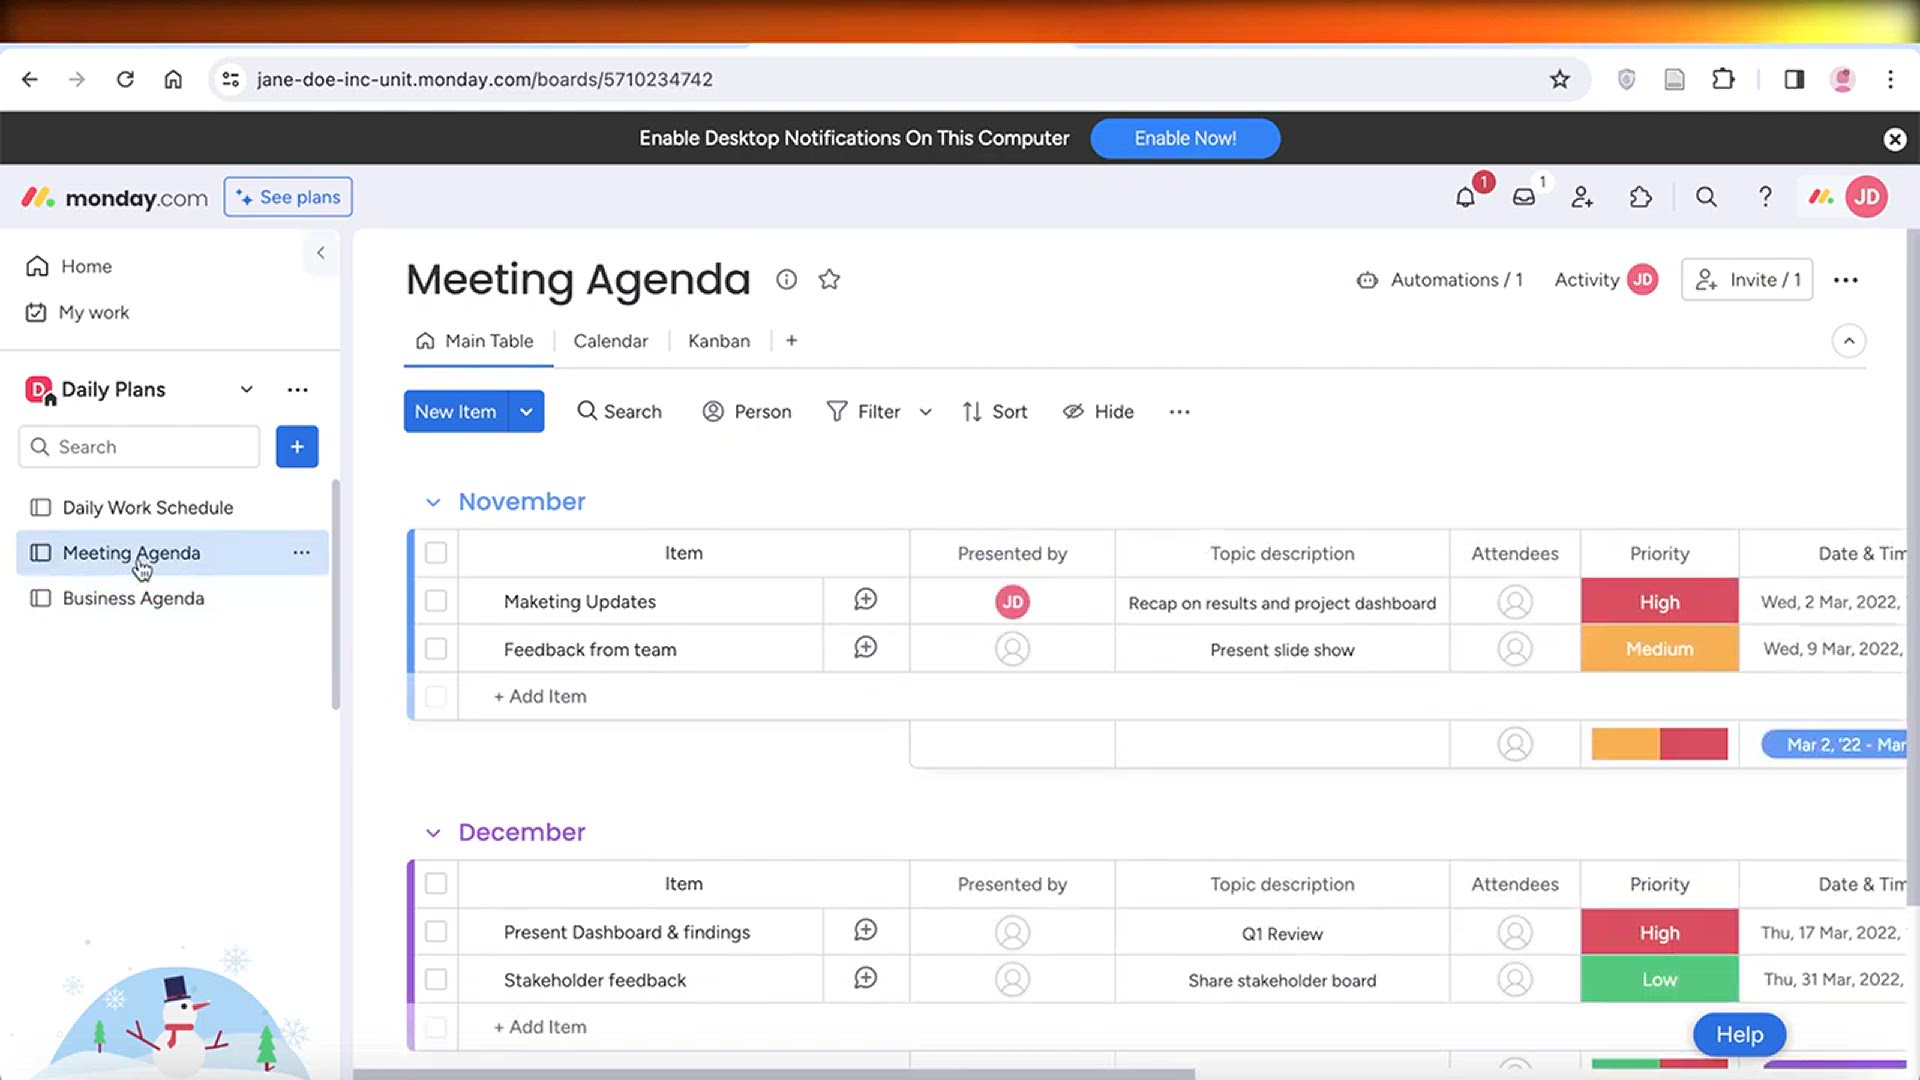The width and height of the screenshot is (1920, 1080).
Task: Open Meeting Agenda sidebar item three-dot menu
Action: pos(301,553)
